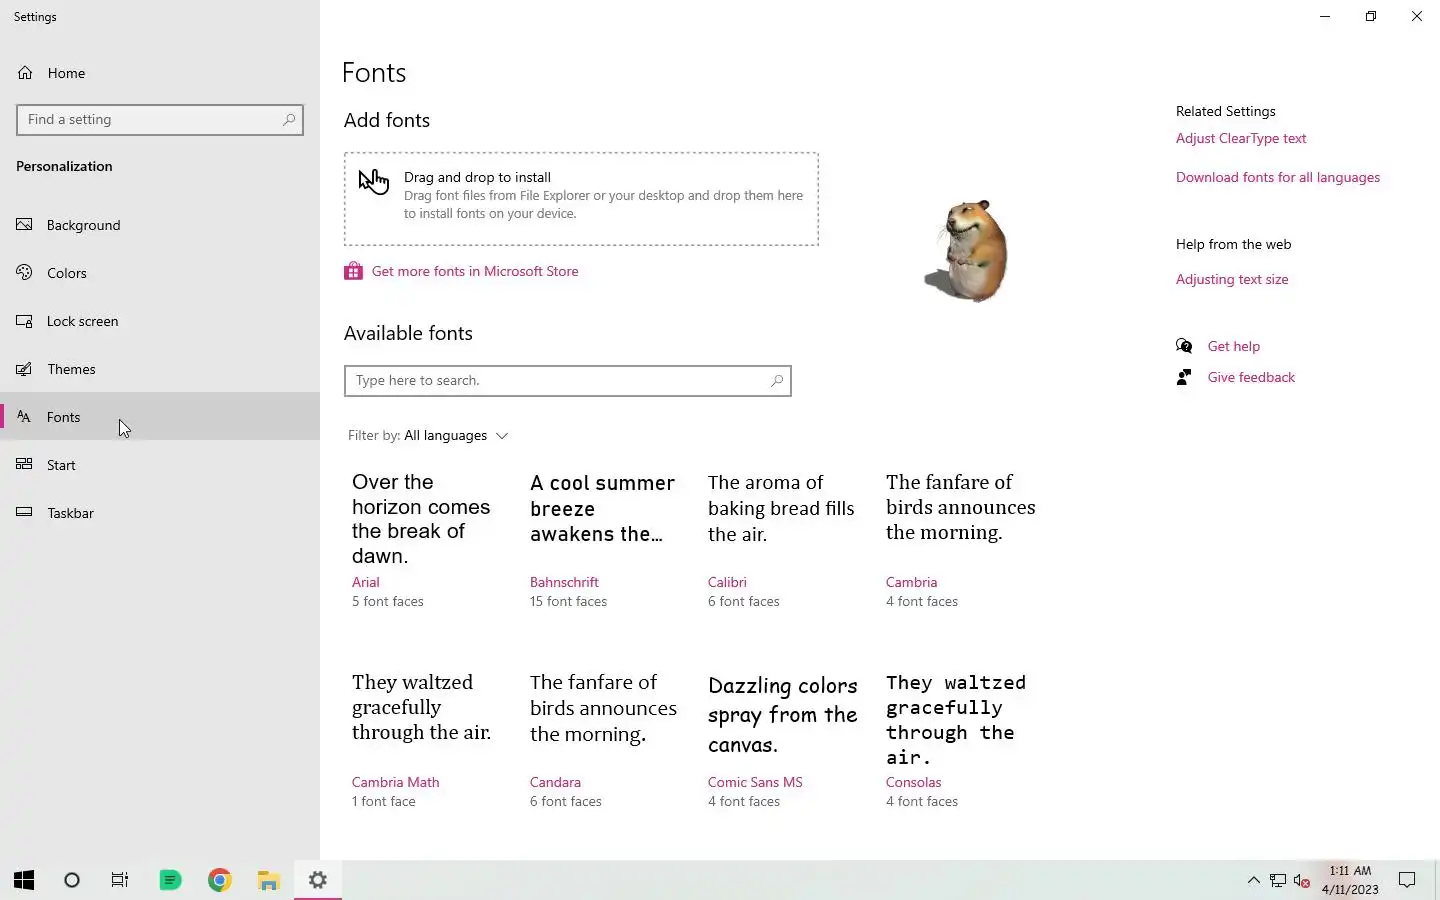Click the Settings gear on taskbar
1440x900 pixels.
(x=318, y=880)
